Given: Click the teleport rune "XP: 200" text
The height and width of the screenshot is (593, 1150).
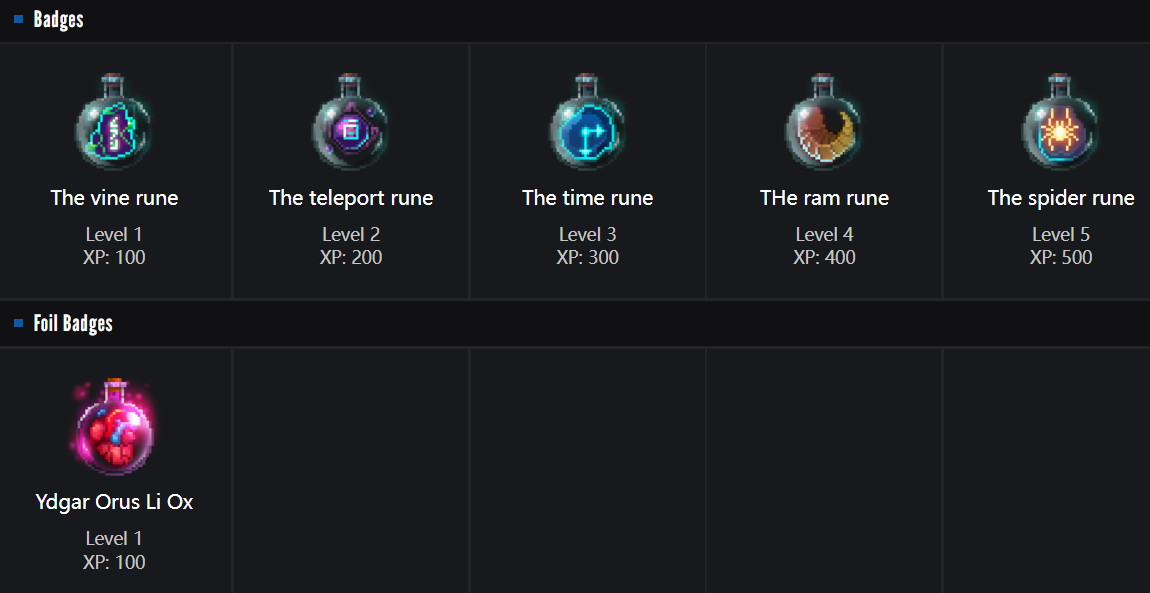Looking at the screenshot, I should click(351, 258).
